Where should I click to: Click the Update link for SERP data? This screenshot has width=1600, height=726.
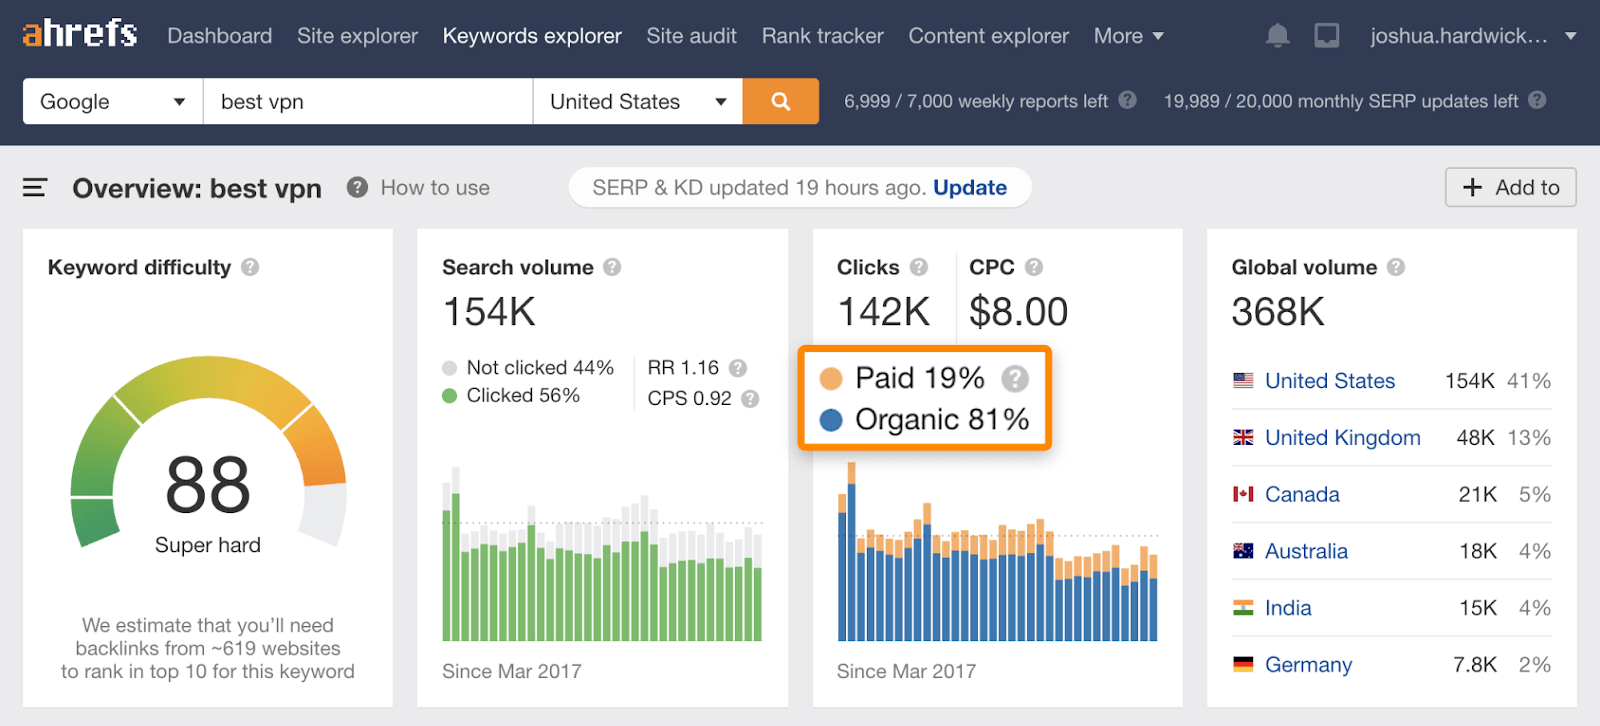pos(969,187)
